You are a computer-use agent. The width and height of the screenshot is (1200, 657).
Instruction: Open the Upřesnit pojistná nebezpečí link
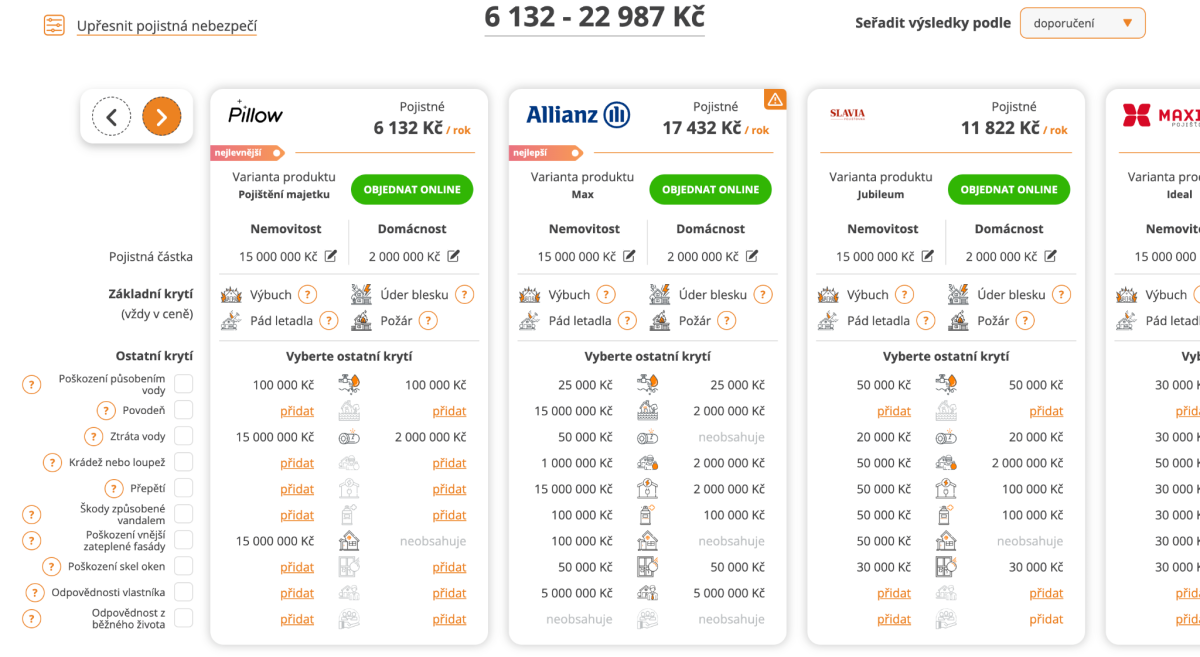(166, 25)
